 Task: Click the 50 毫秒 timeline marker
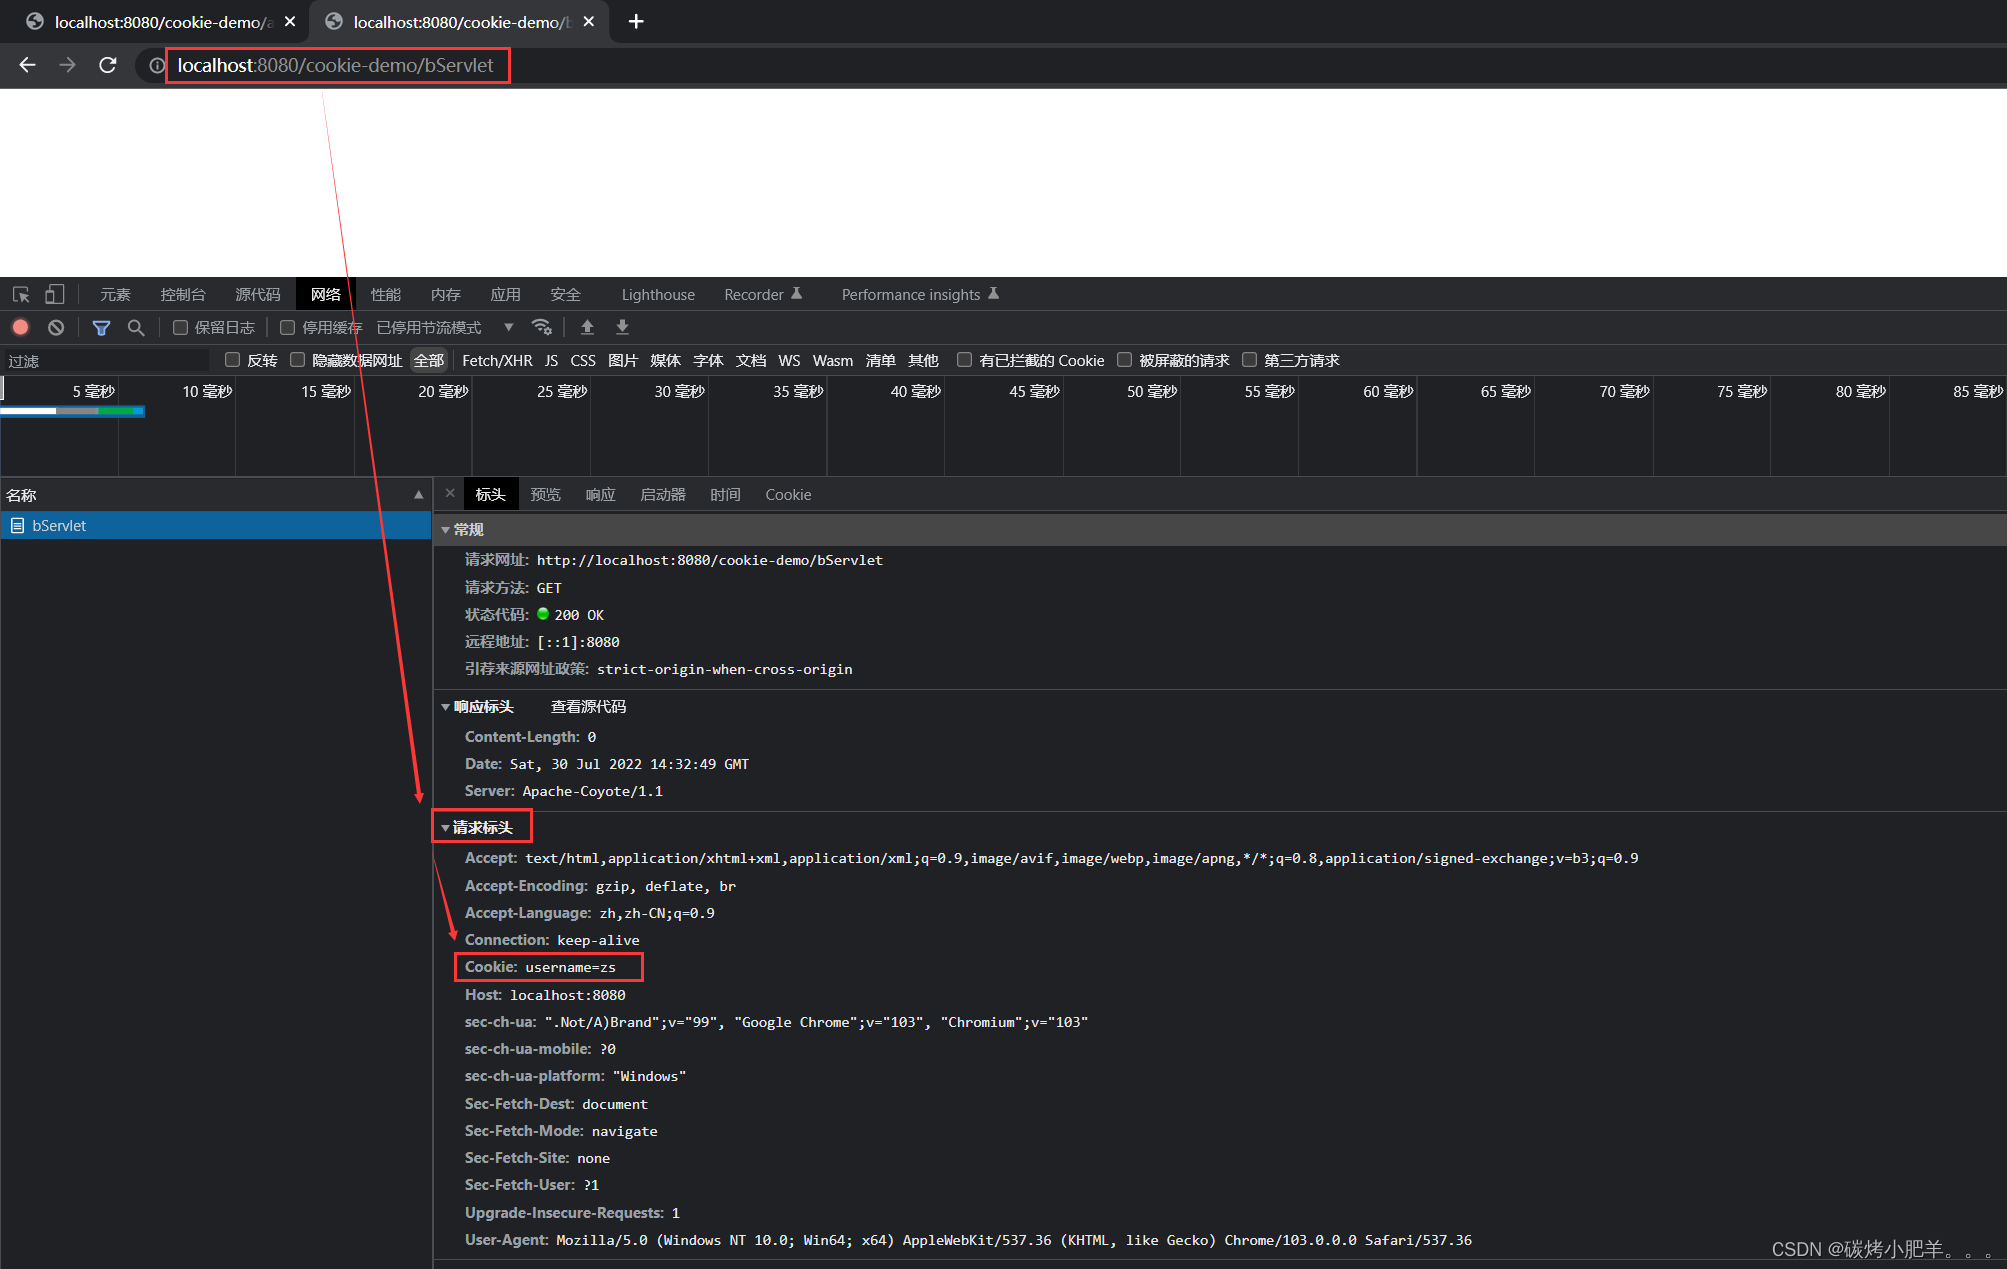[1152, 391]
